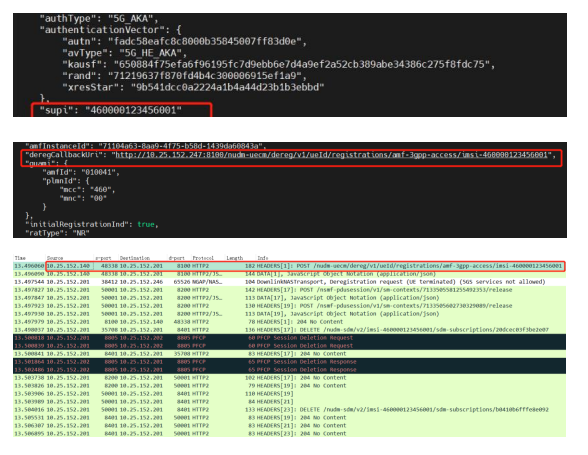Click the Info column header
The width and height of the screenshot is (588, 455).
click(262, 258)
